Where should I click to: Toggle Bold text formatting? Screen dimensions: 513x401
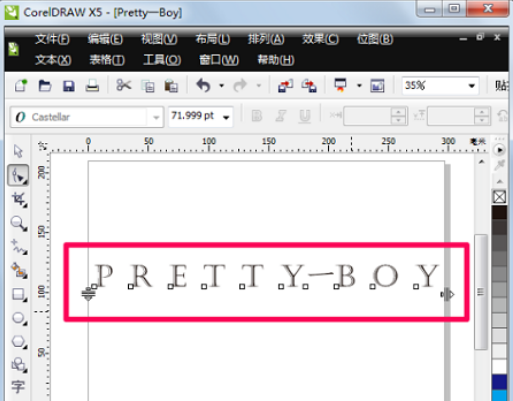257,116
